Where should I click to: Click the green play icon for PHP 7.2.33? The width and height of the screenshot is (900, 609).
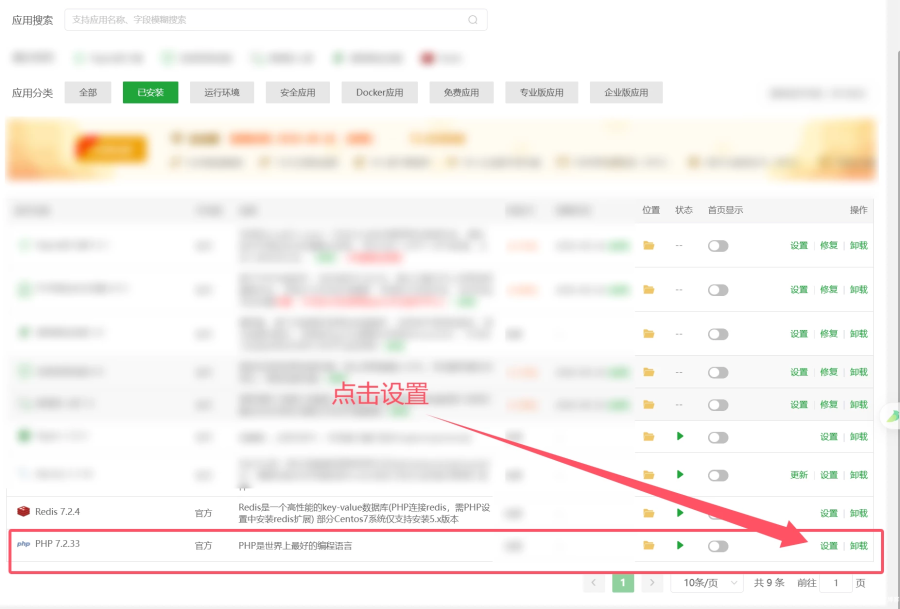click(680, 546)
